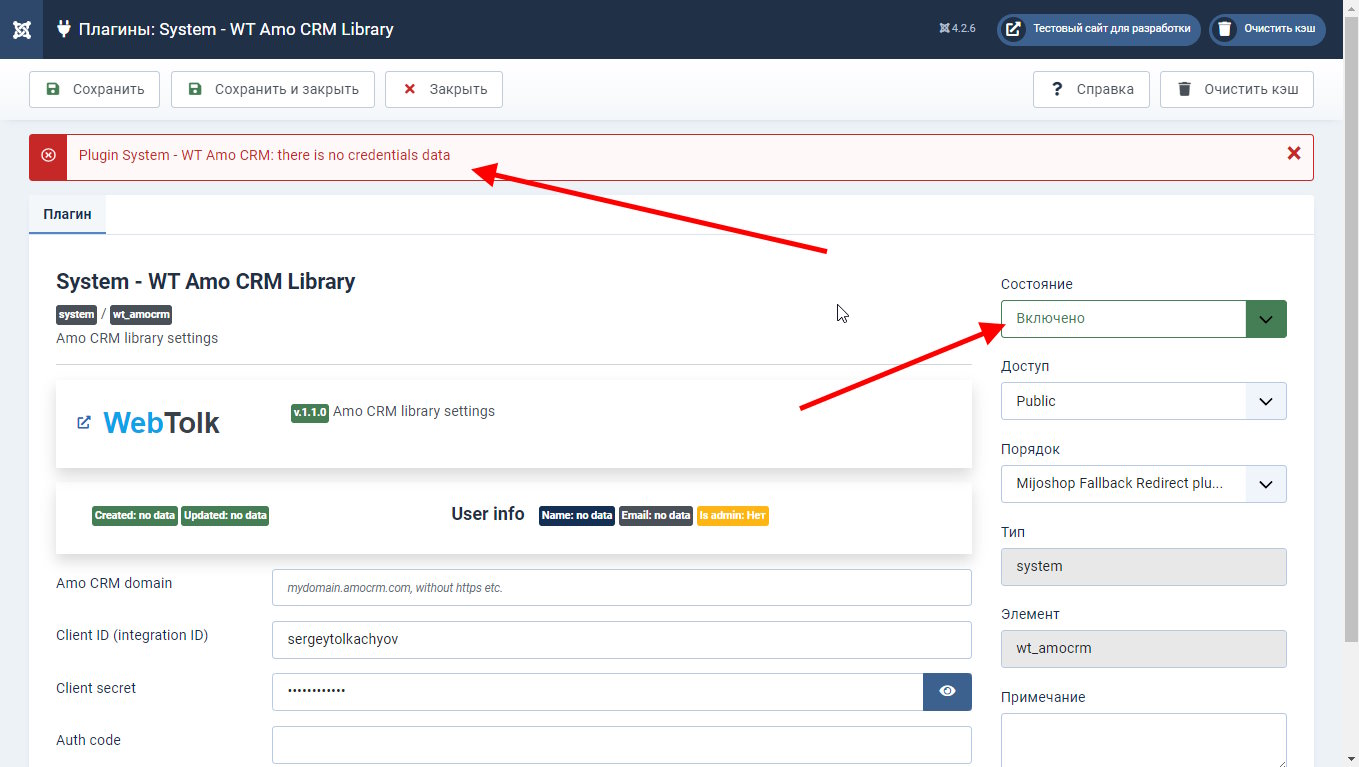1359x767 pixels.
Task: Click the Joomla version 4.2.6 indicator
Action: click(x=957, y=29)
